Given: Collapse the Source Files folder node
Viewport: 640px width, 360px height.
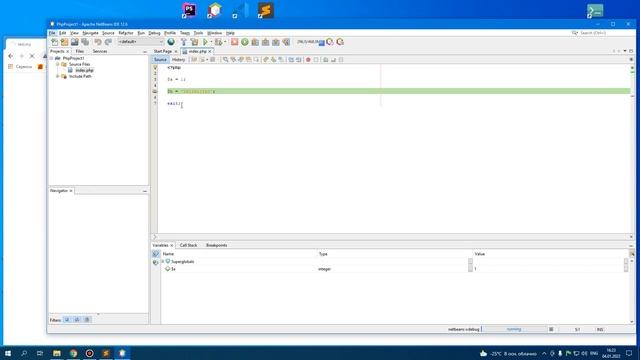Looking at the screenshot, I should [58, 64].
